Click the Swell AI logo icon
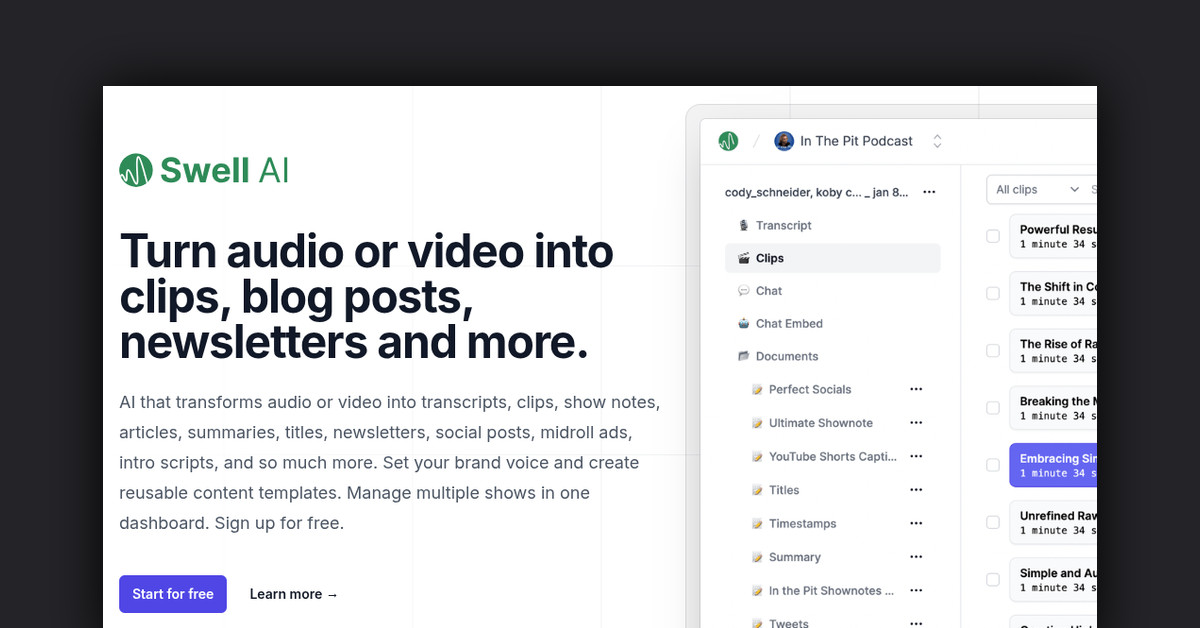Screen dimensions: 1200x628 (135, 170)
